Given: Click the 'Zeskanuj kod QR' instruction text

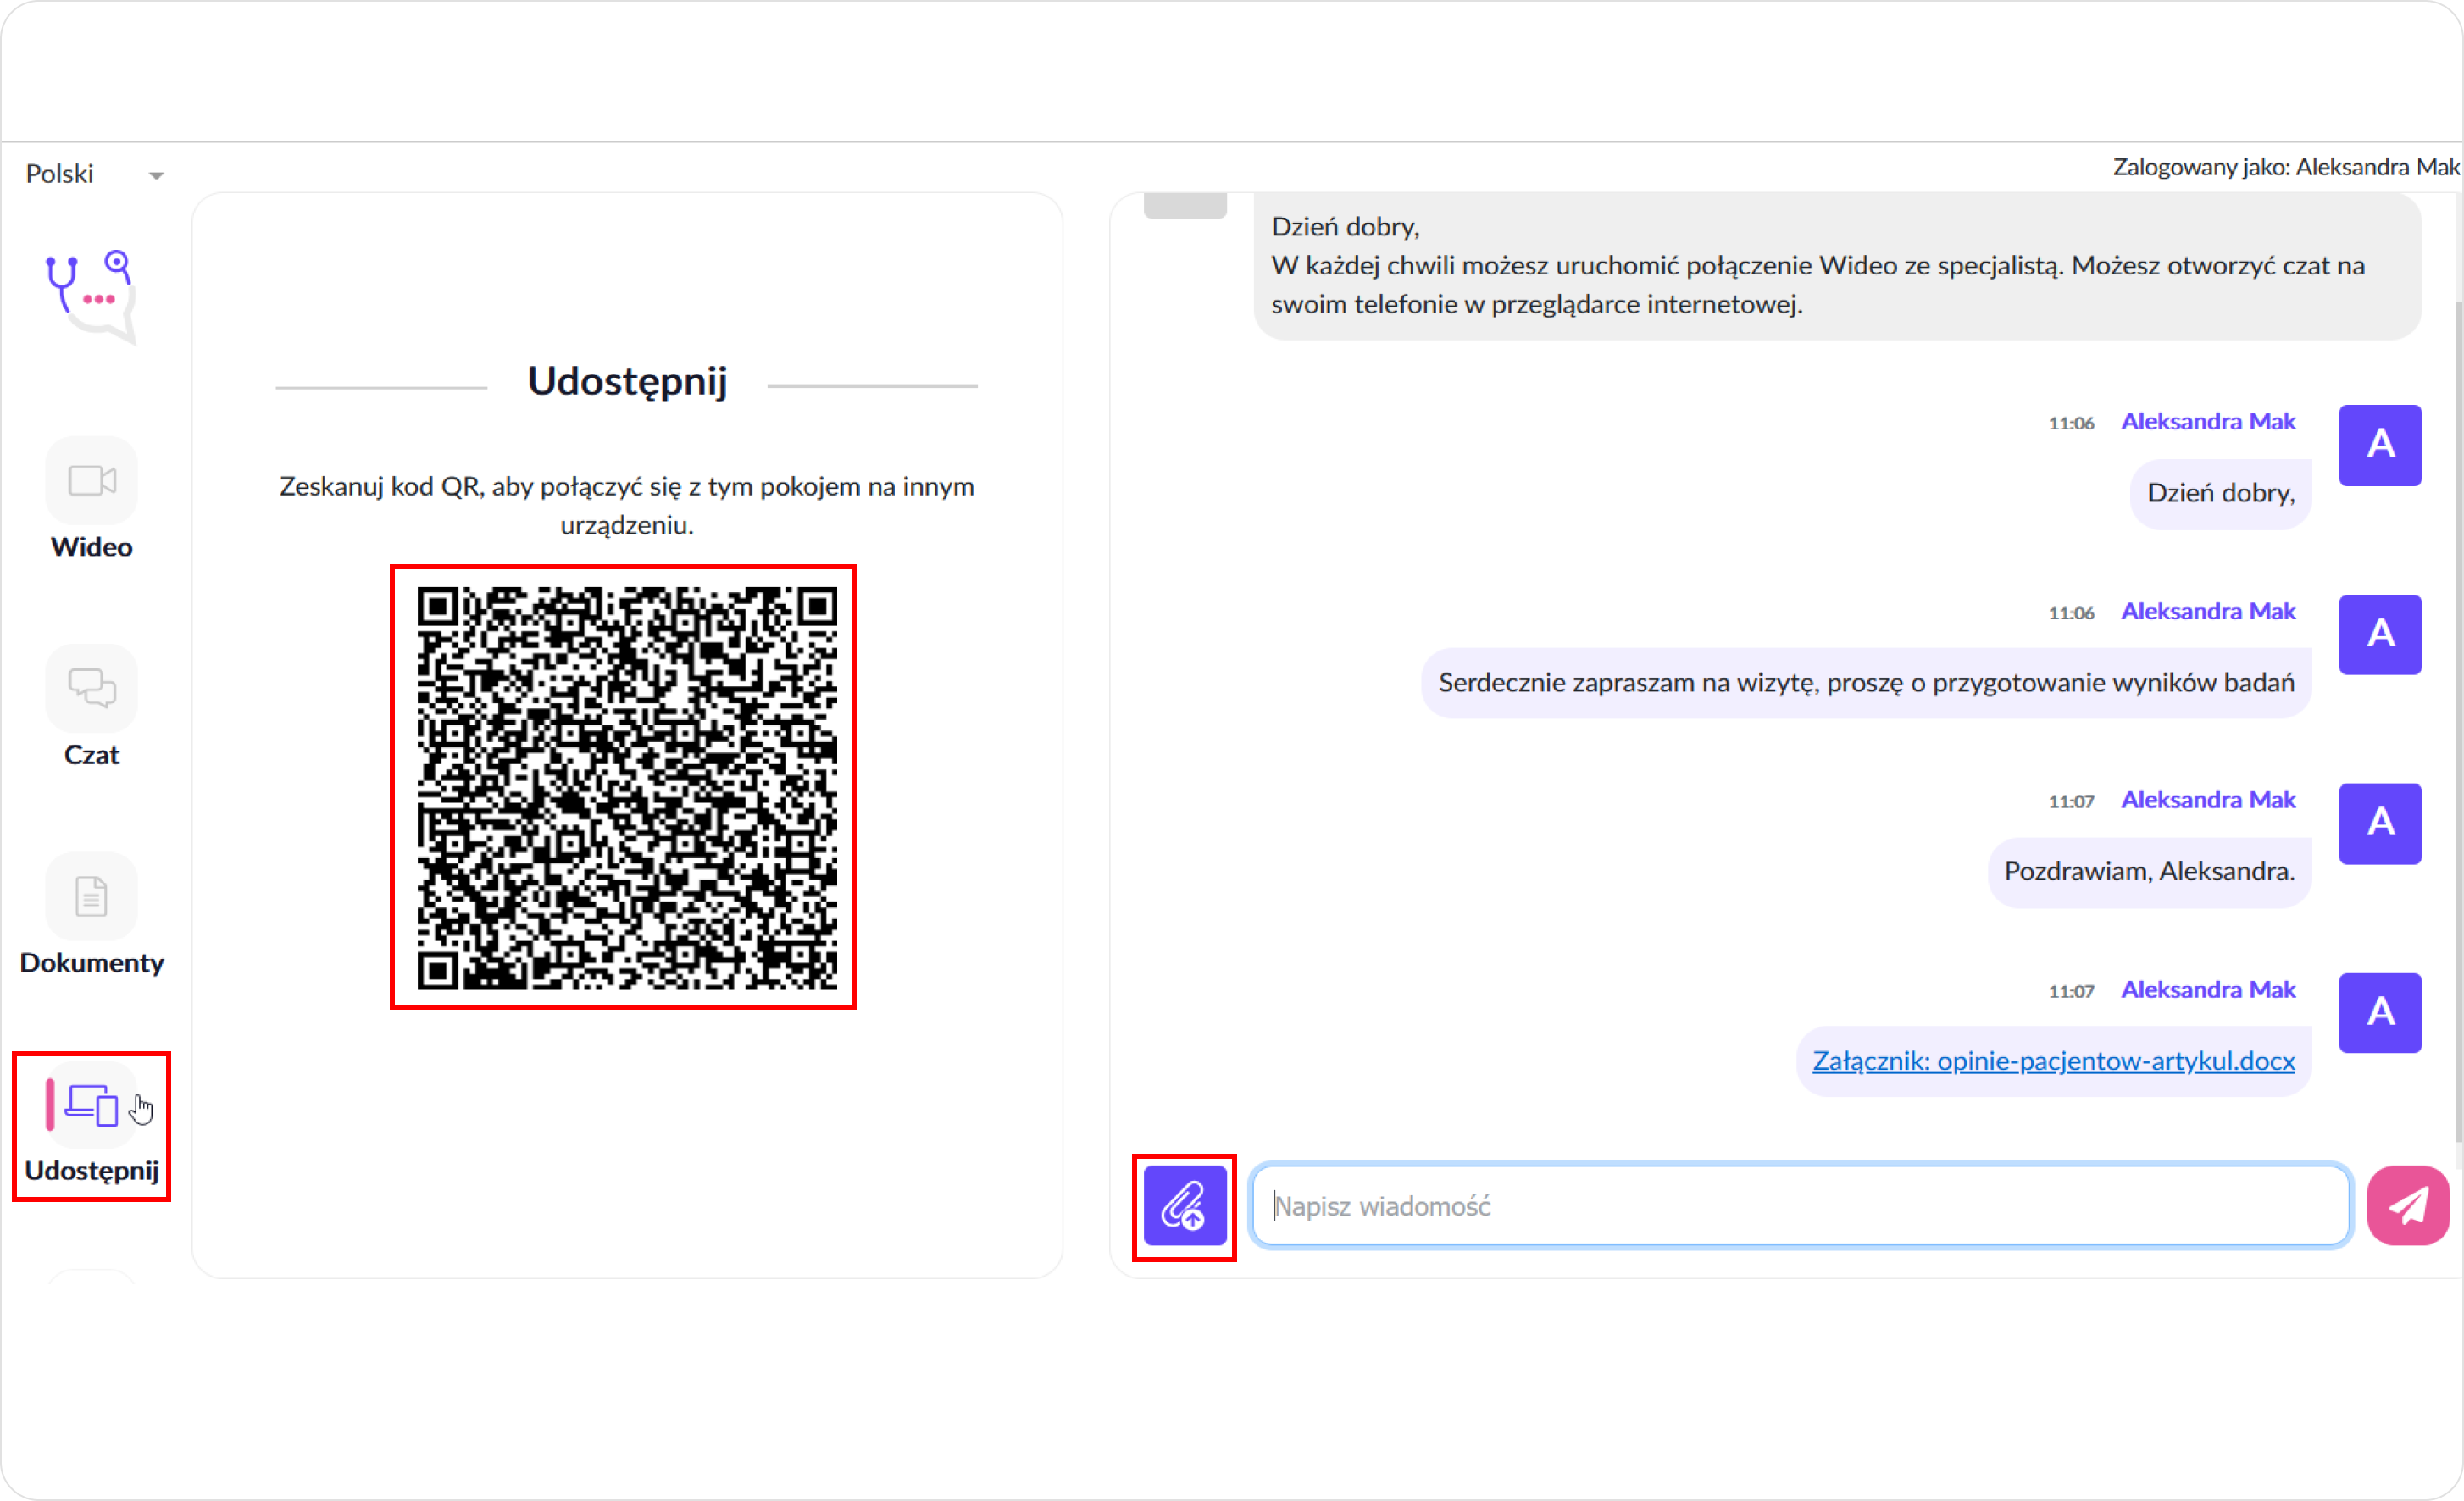Looking at the screenshot, I should click(627, 506).
